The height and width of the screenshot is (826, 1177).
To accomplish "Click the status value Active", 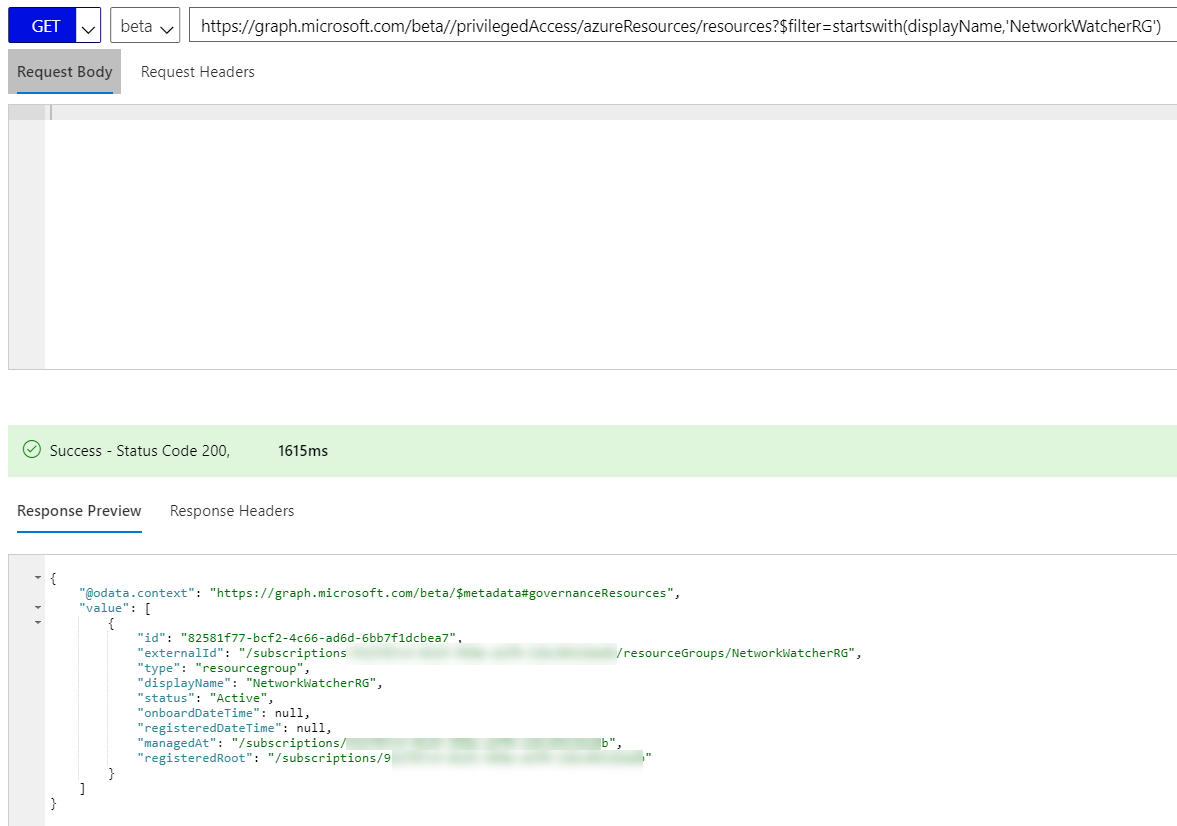I will click(229, 697).
